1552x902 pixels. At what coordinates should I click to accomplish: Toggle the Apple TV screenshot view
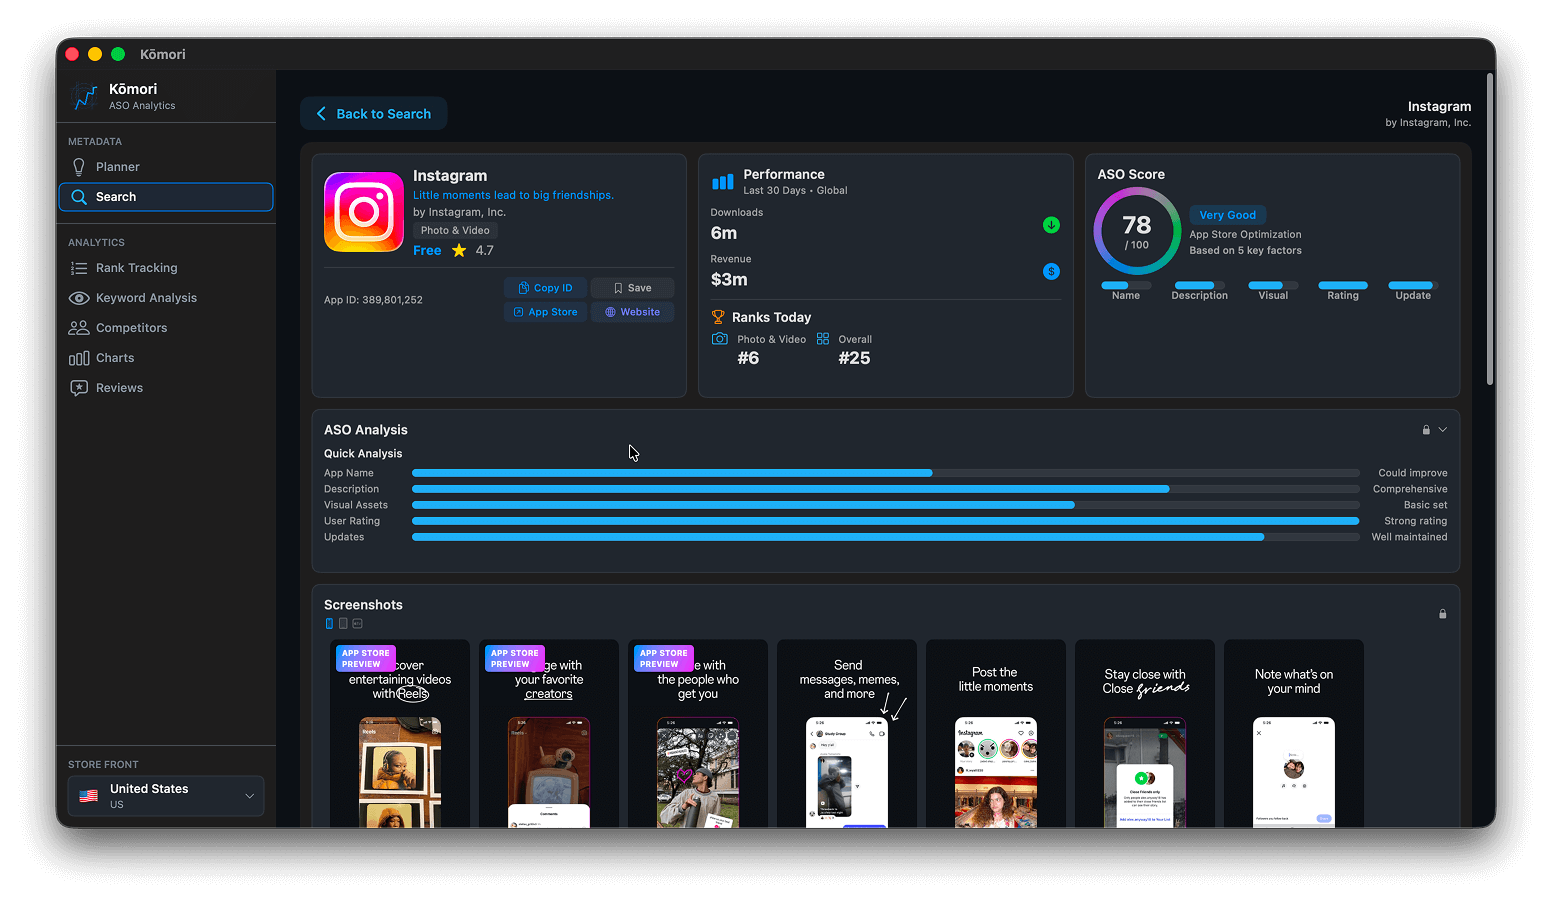point(357,623)
